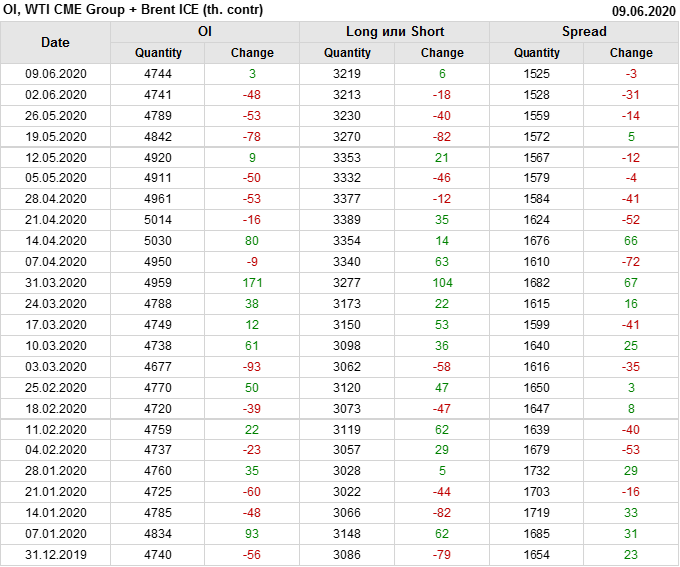
Task: Click the Change subheader under Spread
Action: pyautogui.click(x=631, y=53)
